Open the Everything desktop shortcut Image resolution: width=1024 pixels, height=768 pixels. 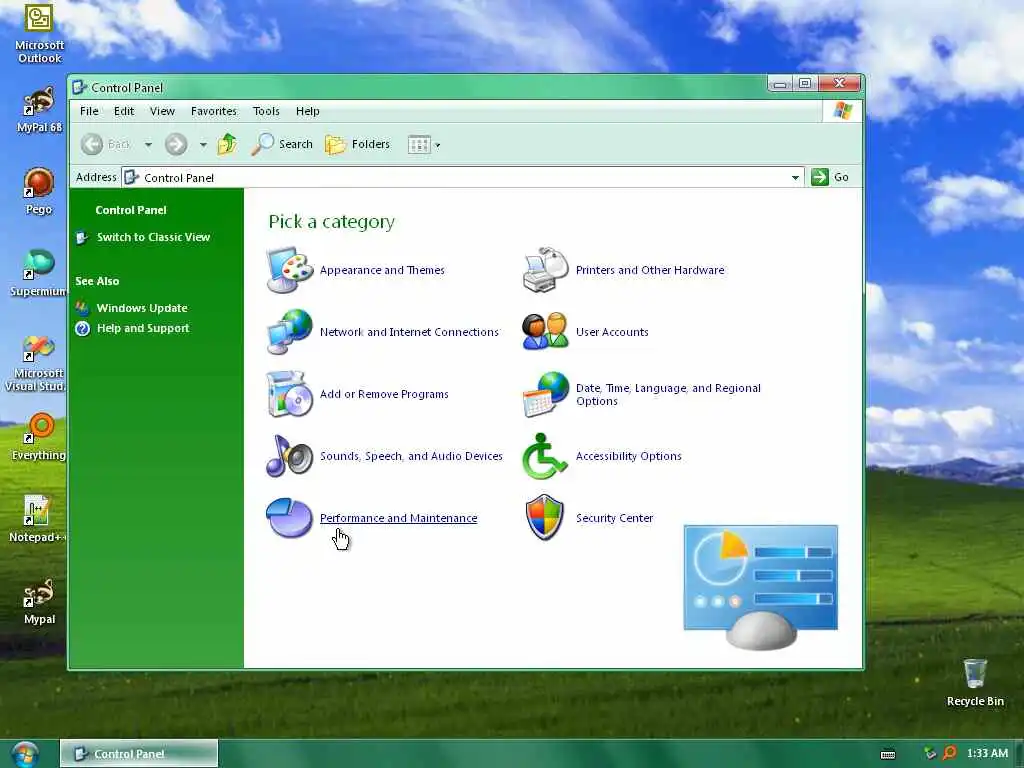[x=39, y=437]
